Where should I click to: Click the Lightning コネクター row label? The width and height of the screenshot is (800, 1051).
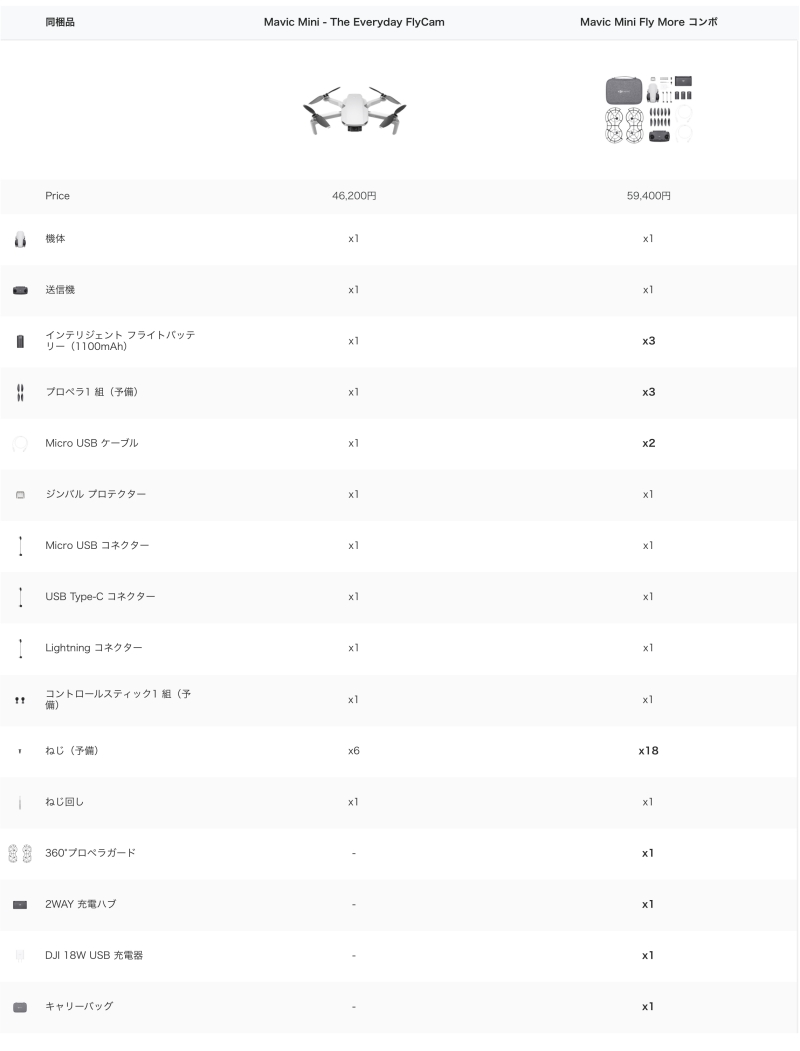tap(94, 648)
